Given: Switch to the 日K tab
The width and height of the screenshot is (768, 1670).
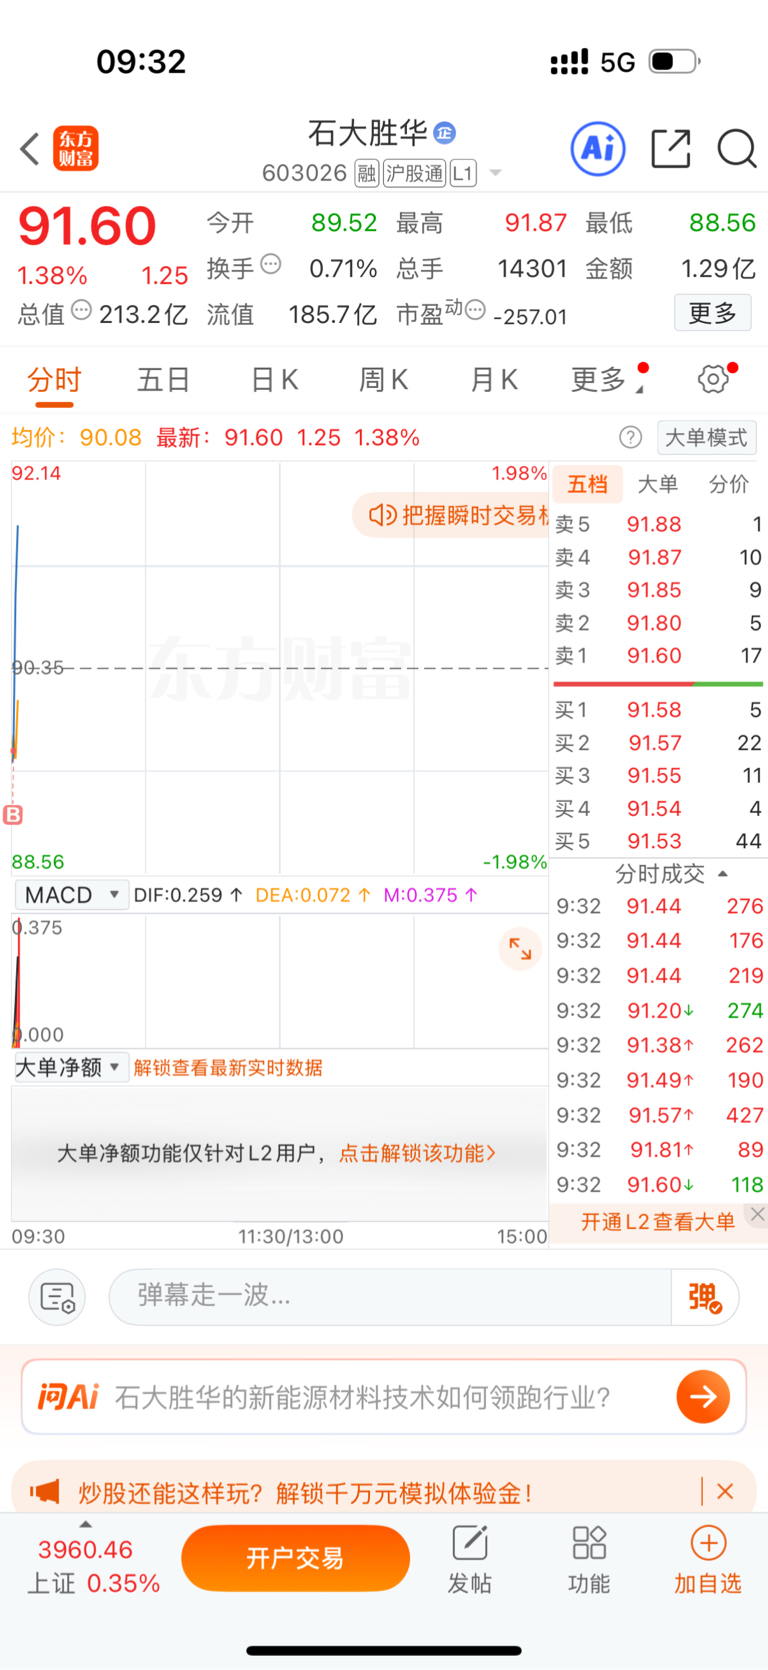Looking at the screenshot, I should 274,380.
